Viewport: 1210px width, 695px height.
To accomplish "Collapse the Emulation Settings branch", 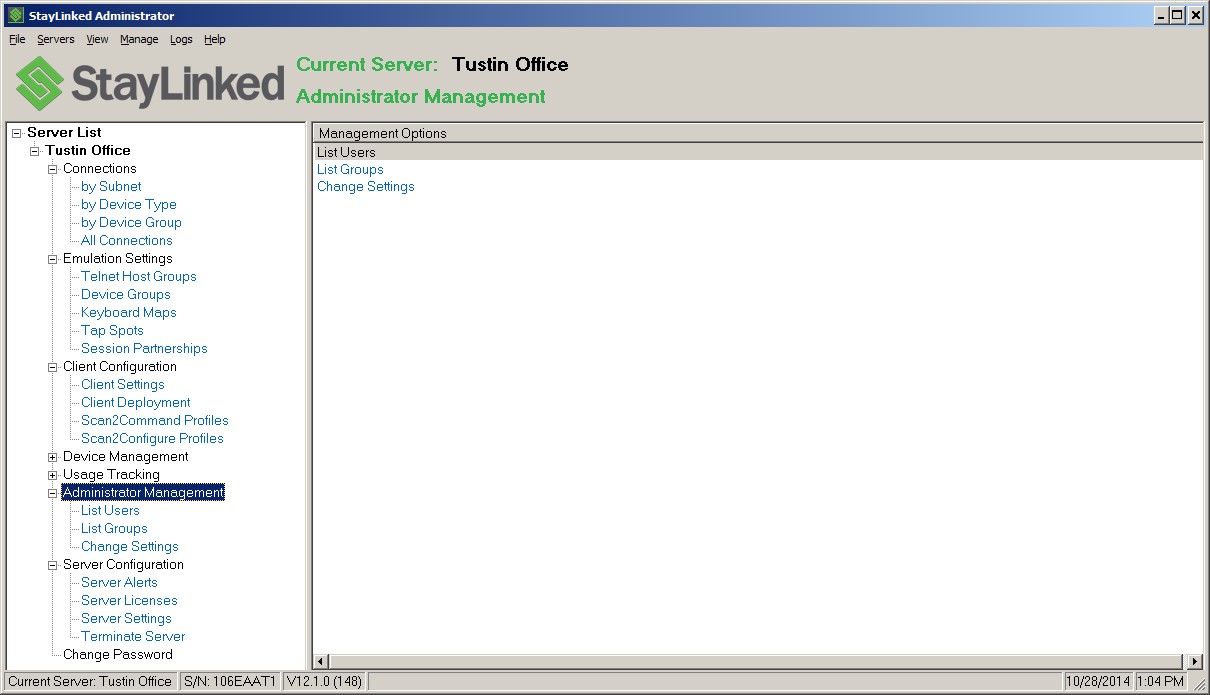I will click(51, 258).
